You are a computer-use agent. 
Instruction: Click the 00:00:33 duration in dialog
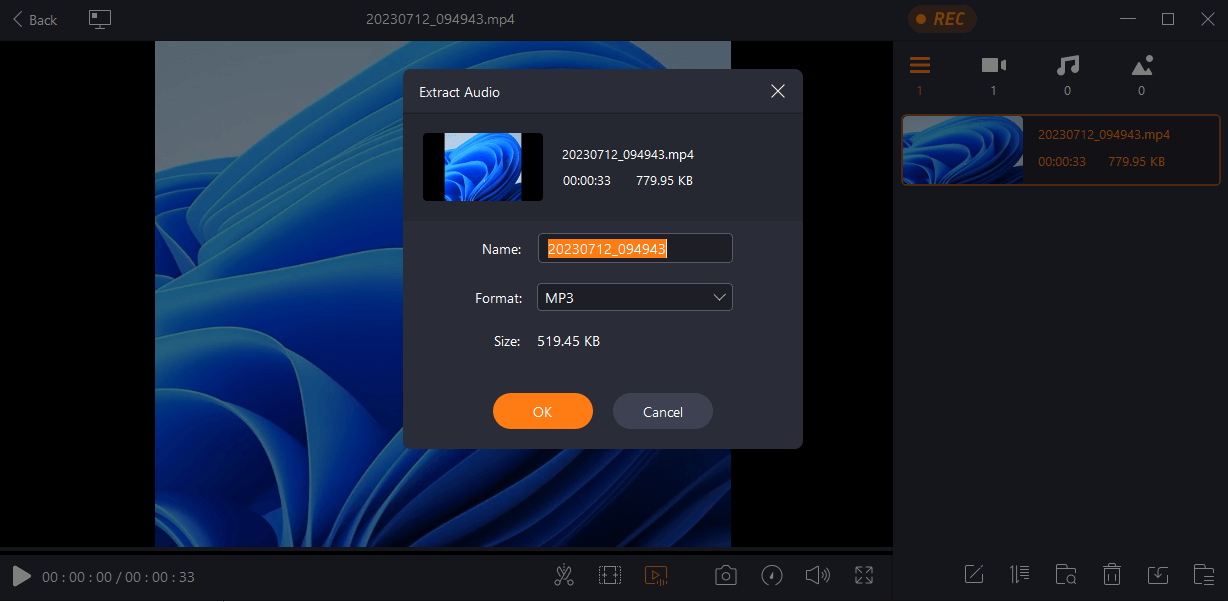(587, 181)
